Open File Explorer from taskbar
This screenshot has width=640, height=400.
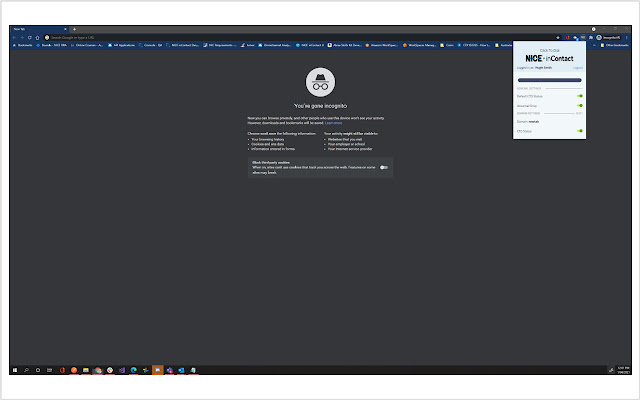[x=86, y=370]
